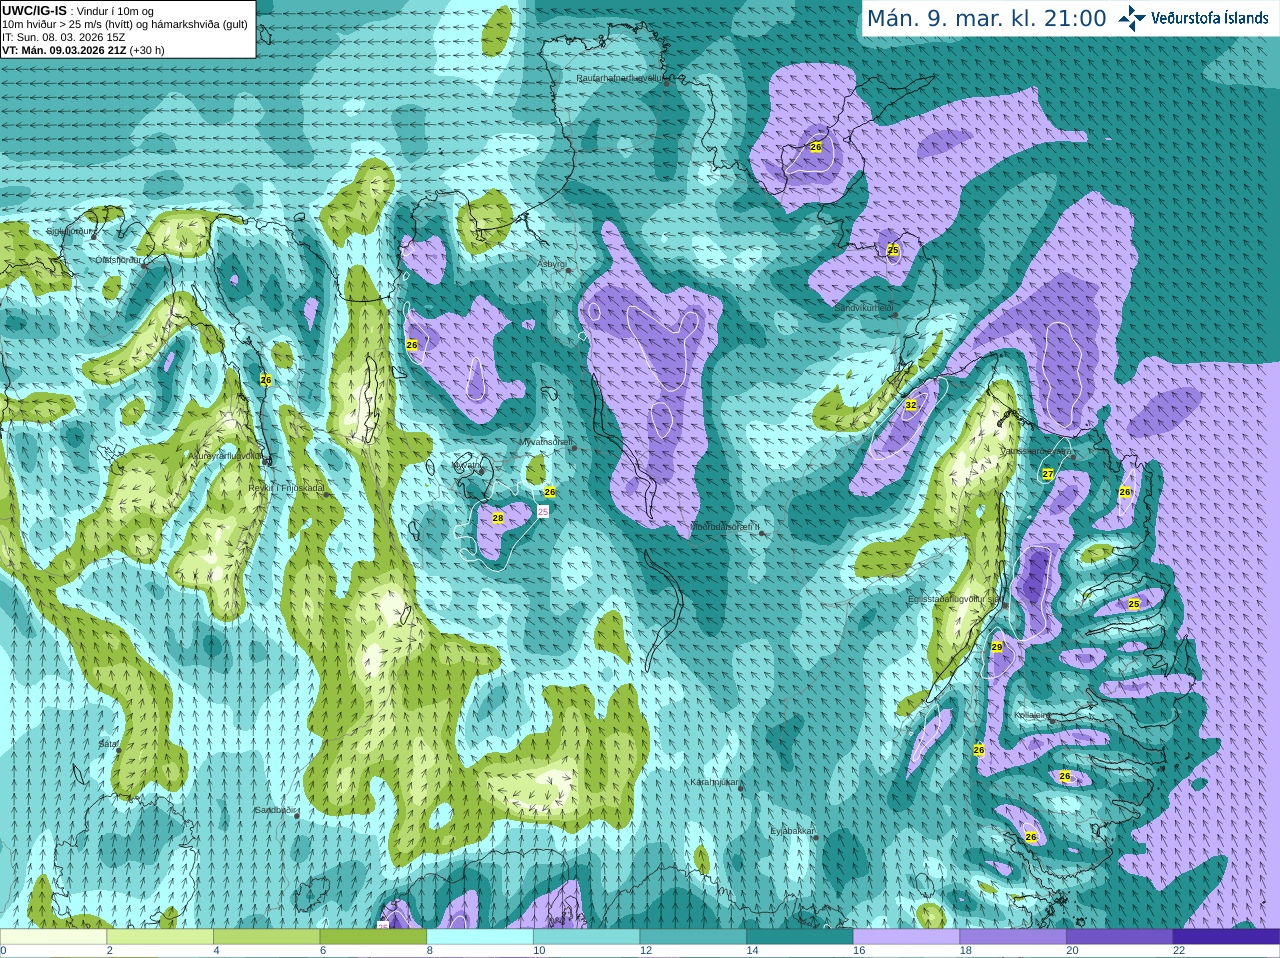
Task: Click the 14–16 m/s legend color swatch
Action: click(x=800, y=937)
